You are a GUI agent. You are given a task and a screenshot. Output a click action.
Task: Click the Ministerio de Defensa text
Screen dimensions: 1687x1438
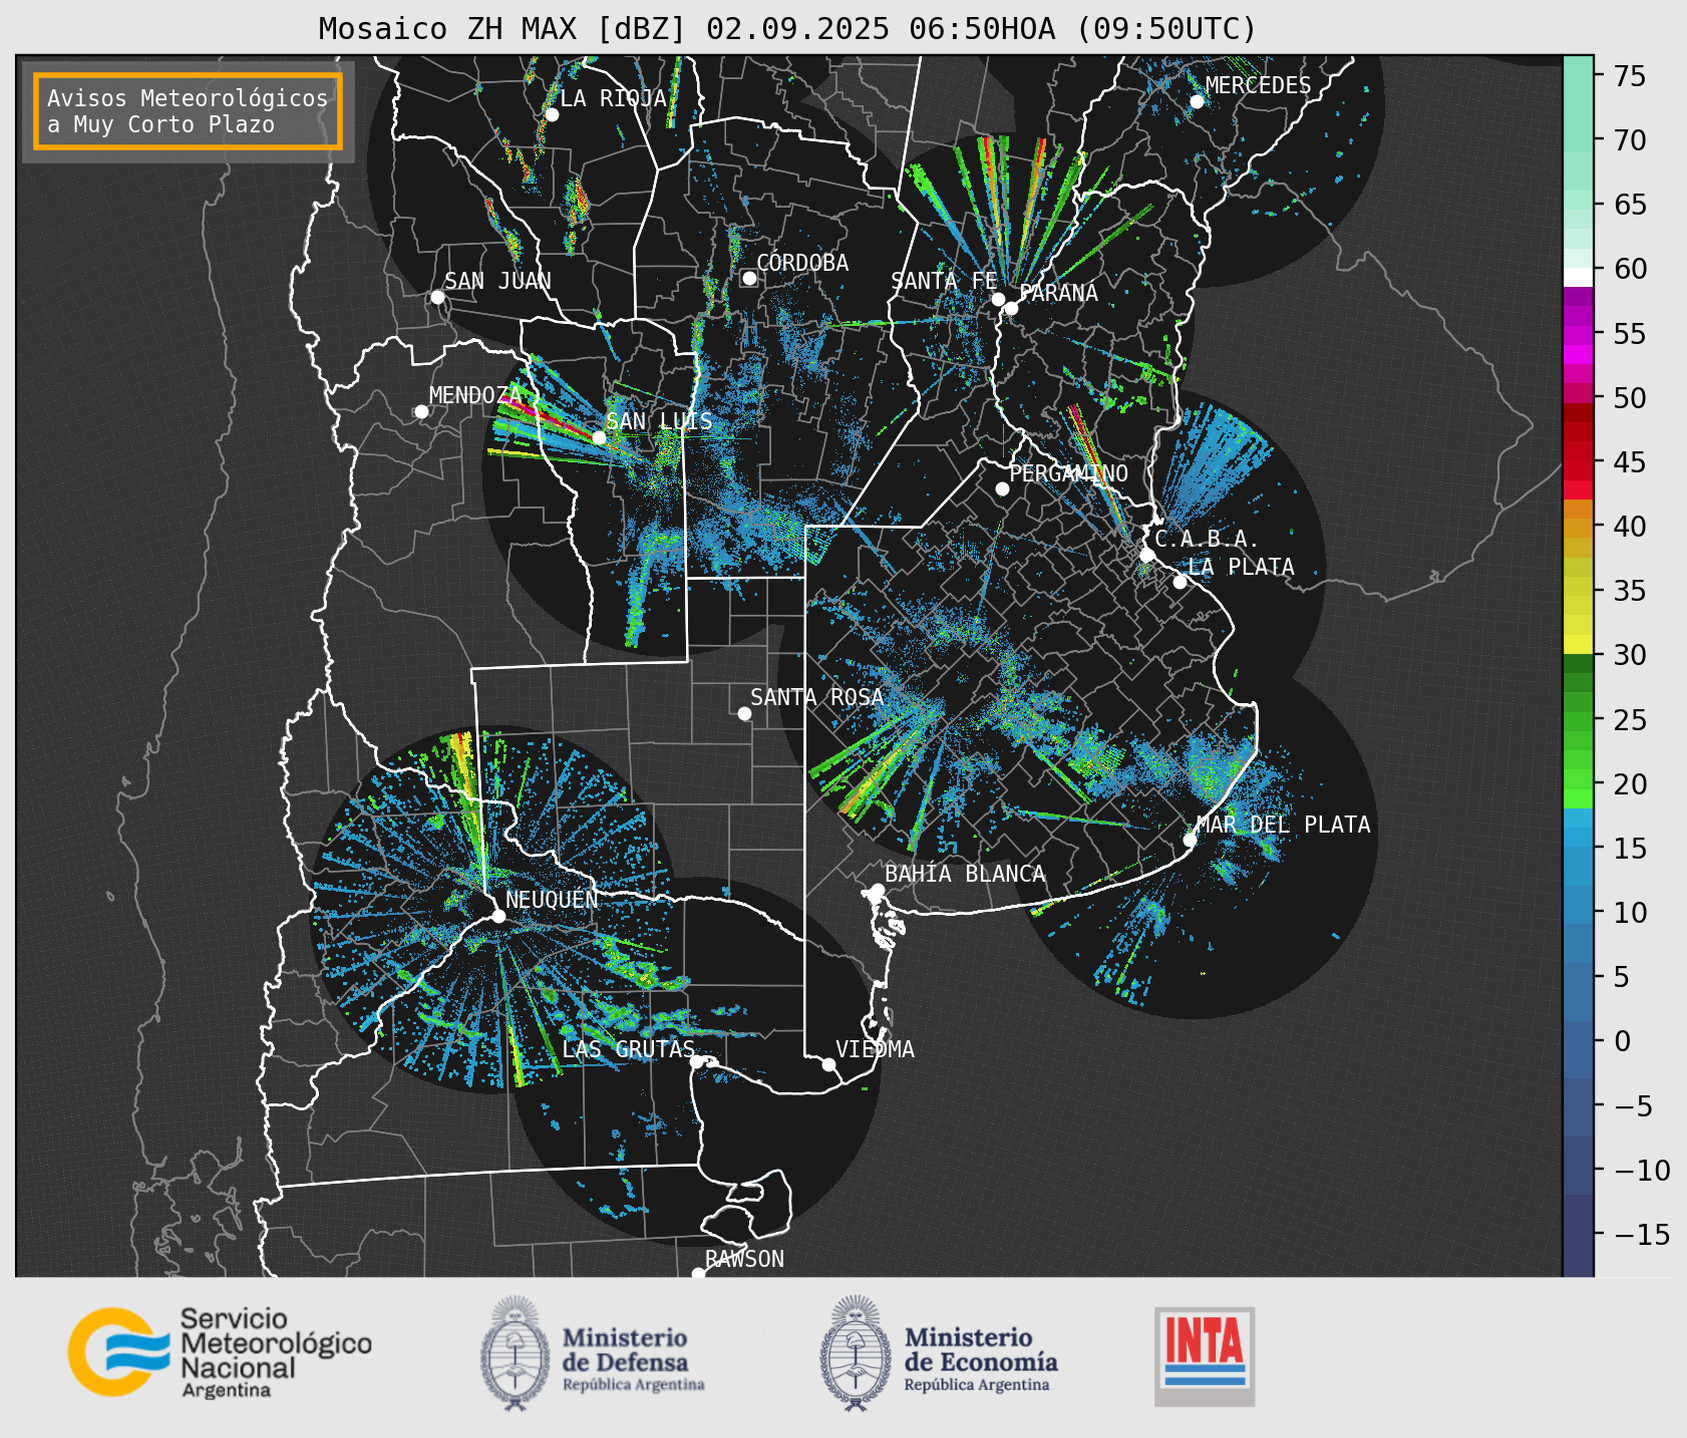pos(633,1359)
